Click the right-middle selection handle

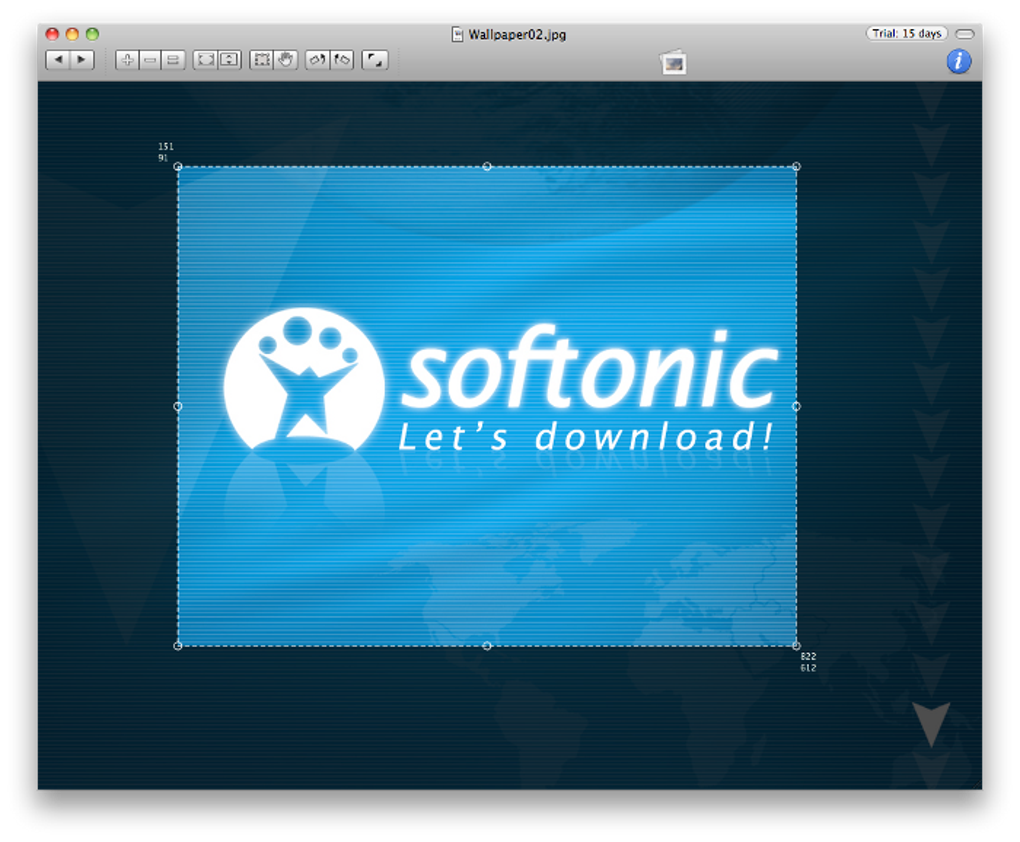pyautogui.click(x=796, y=406)
